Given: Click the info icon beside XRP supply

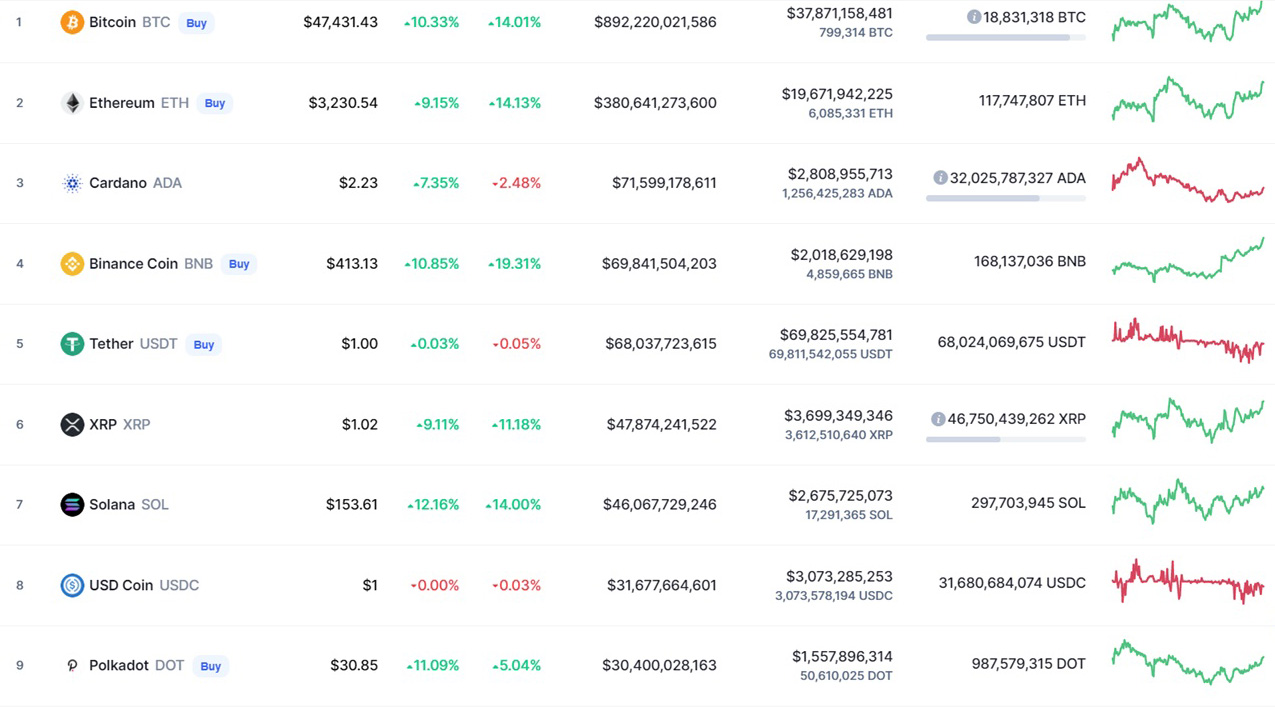Looking at the screenshot, I should click(x=938, y=419).
